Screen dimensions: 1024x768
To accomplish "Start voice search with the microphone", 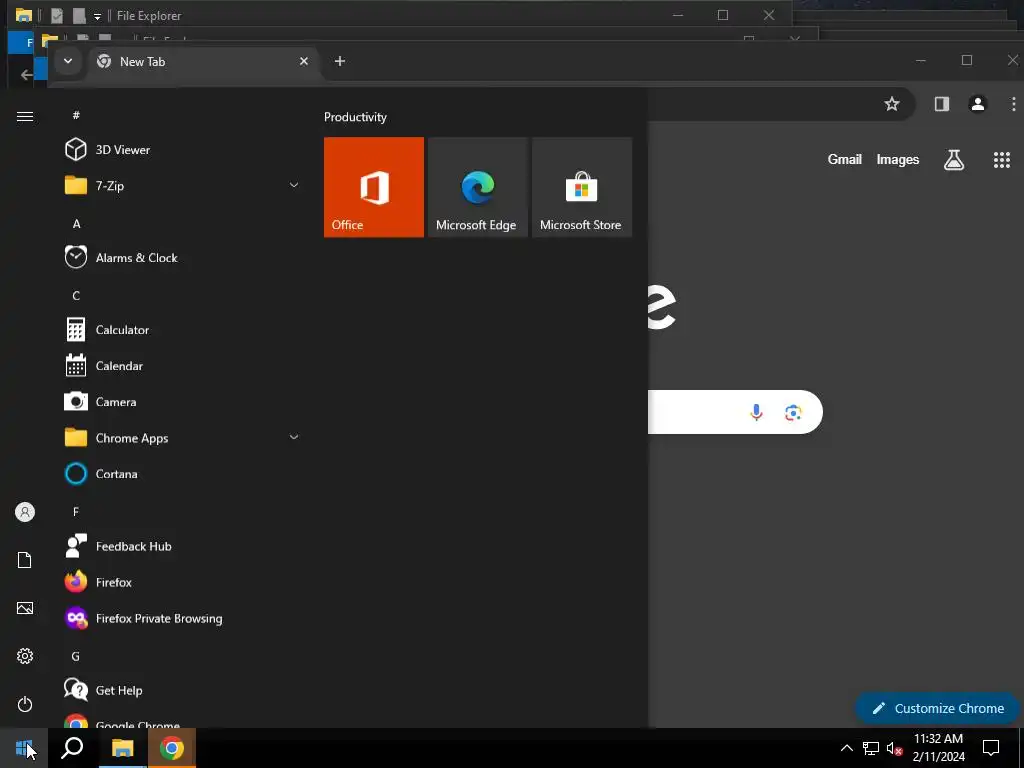I will point(756,412).
